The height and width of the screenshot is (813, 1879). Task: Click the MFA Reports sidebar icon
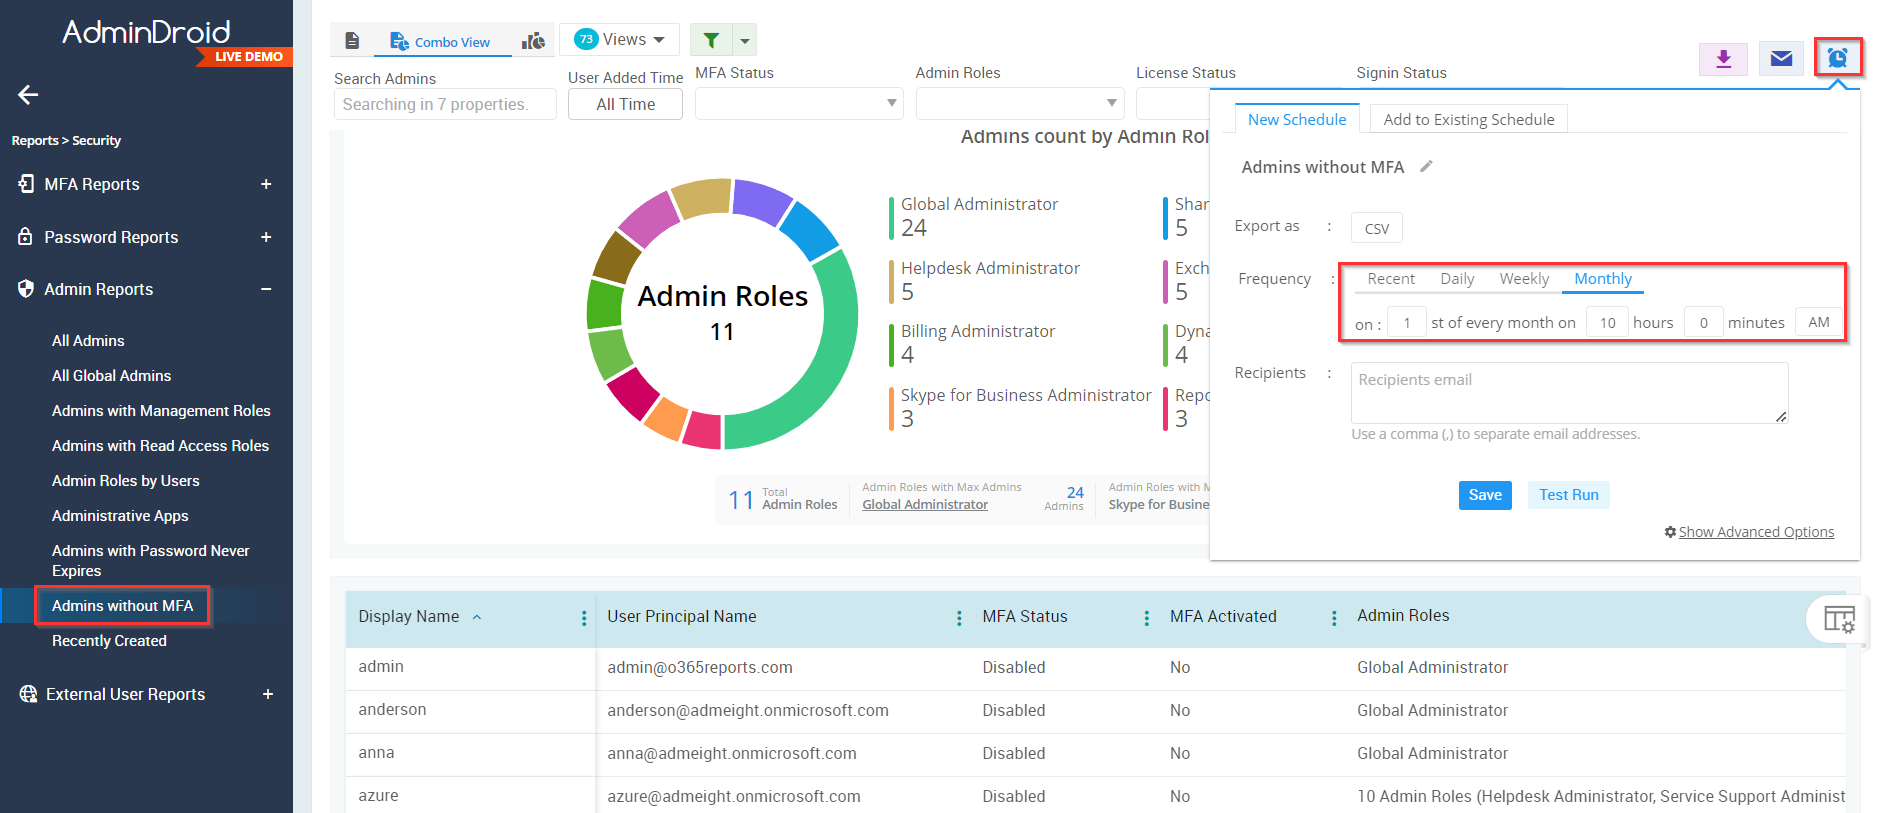(26, 183)
